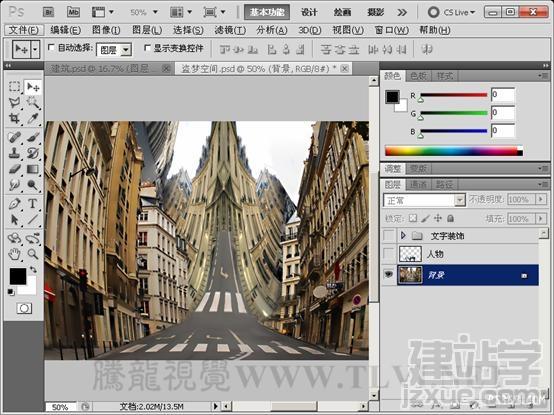The height and width of the screenshot is (415, 554).
Task: Click the foreground color swatch in toolbox
Action: tap(18, 276)
